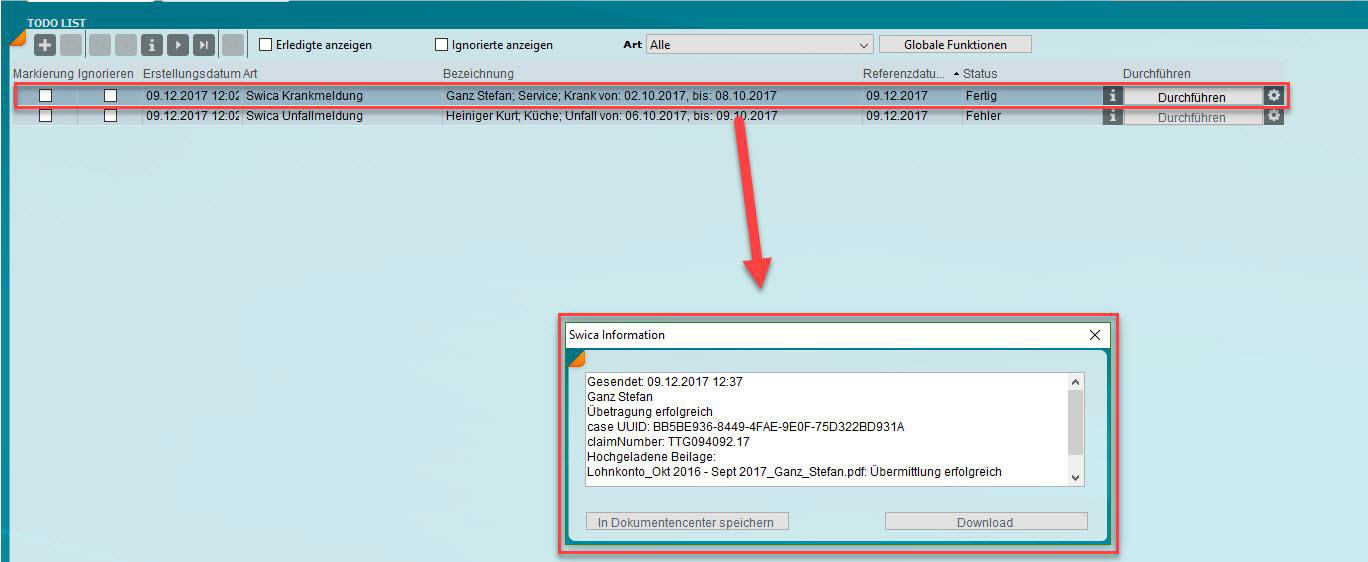Close the Swica Information dialog
1368x562 pixels.
pos(1094,335)
